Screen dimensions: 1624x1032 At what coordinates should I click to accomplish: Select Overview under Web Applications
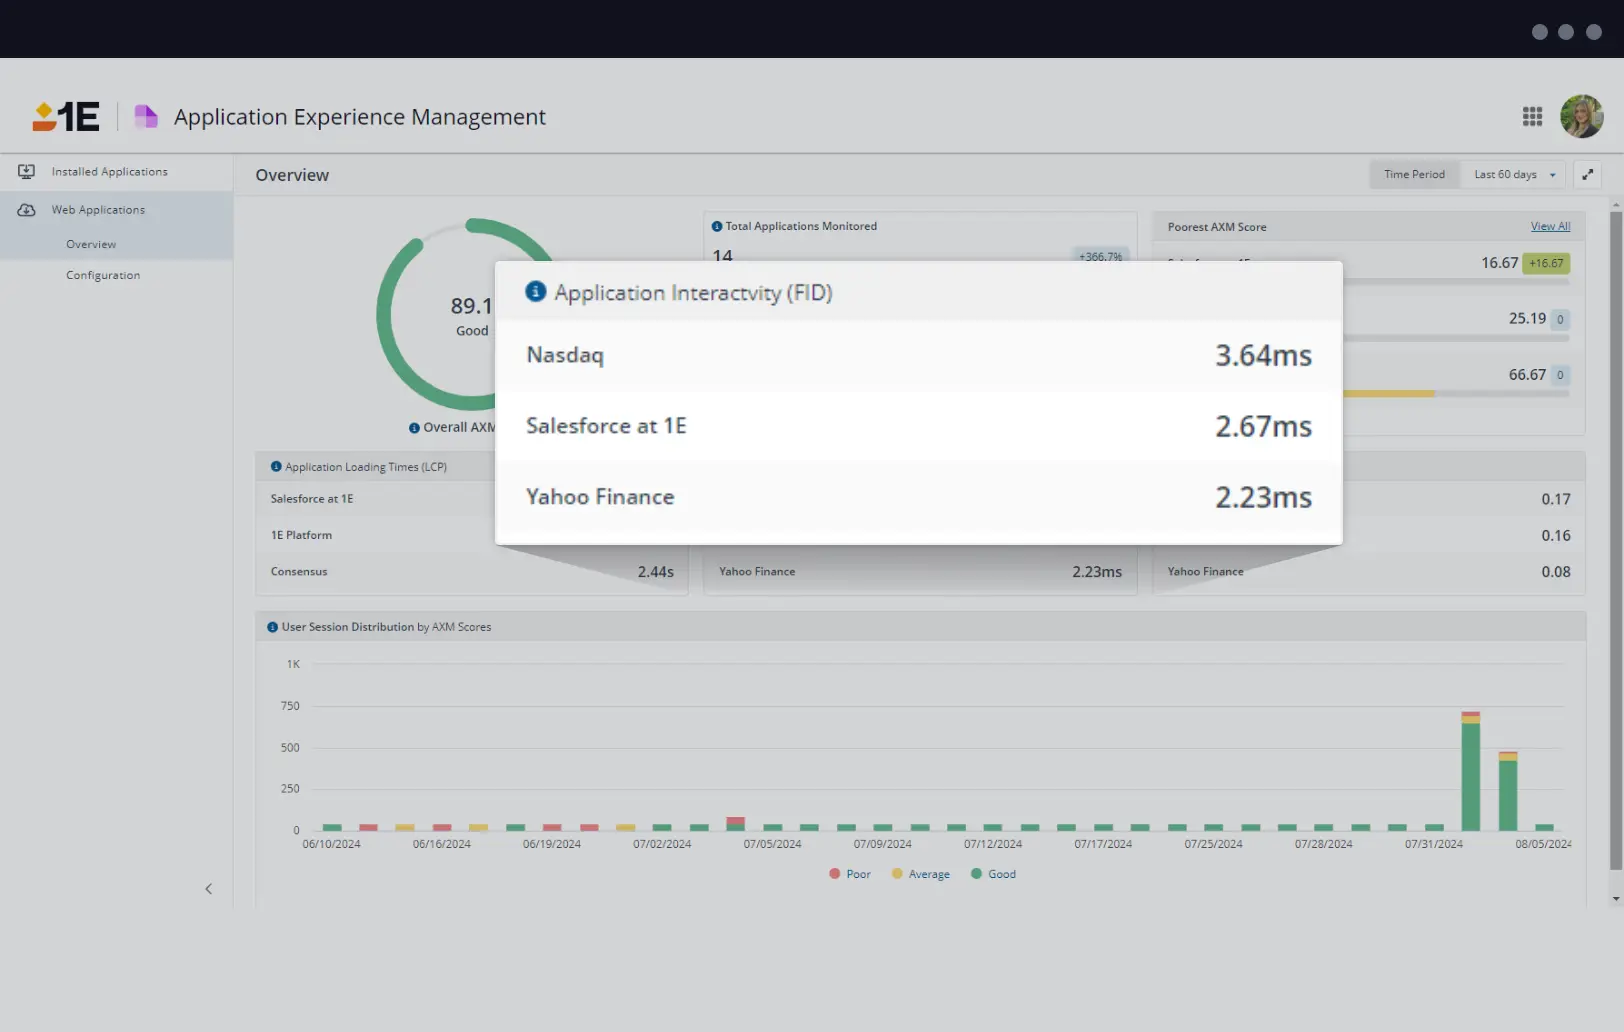91,243
